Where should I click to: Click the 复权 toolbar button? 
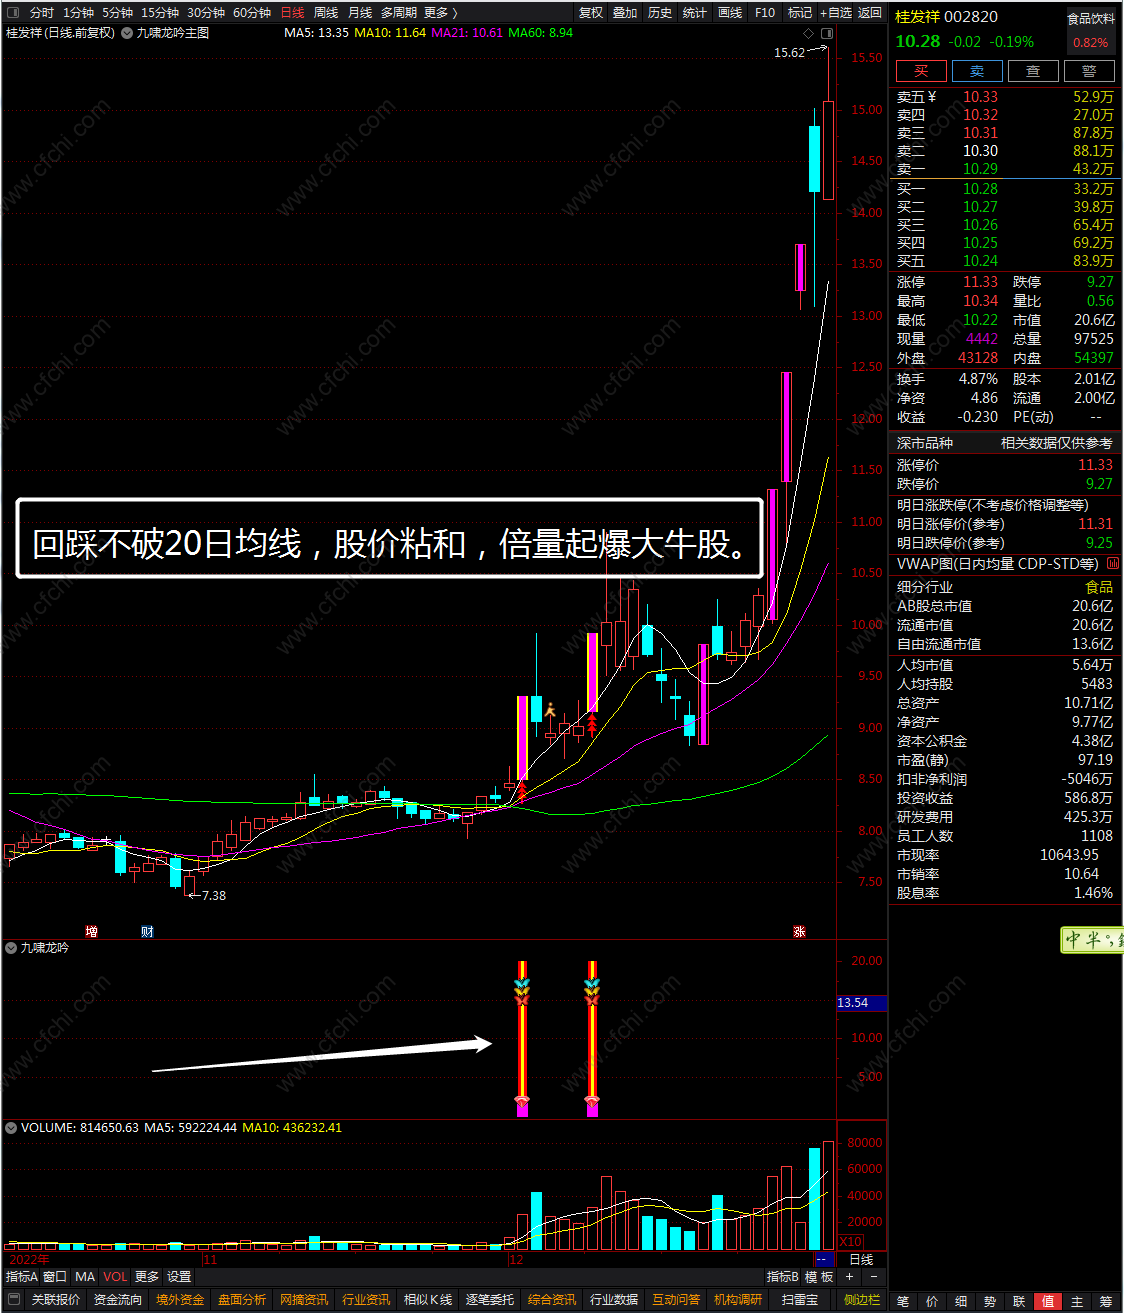(591, 13)
